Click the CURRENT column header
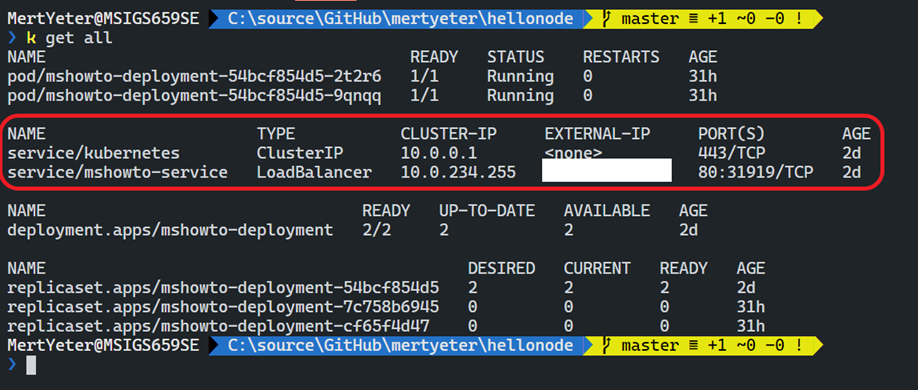This screenshot has height=390, width=918. click(597, 269)
